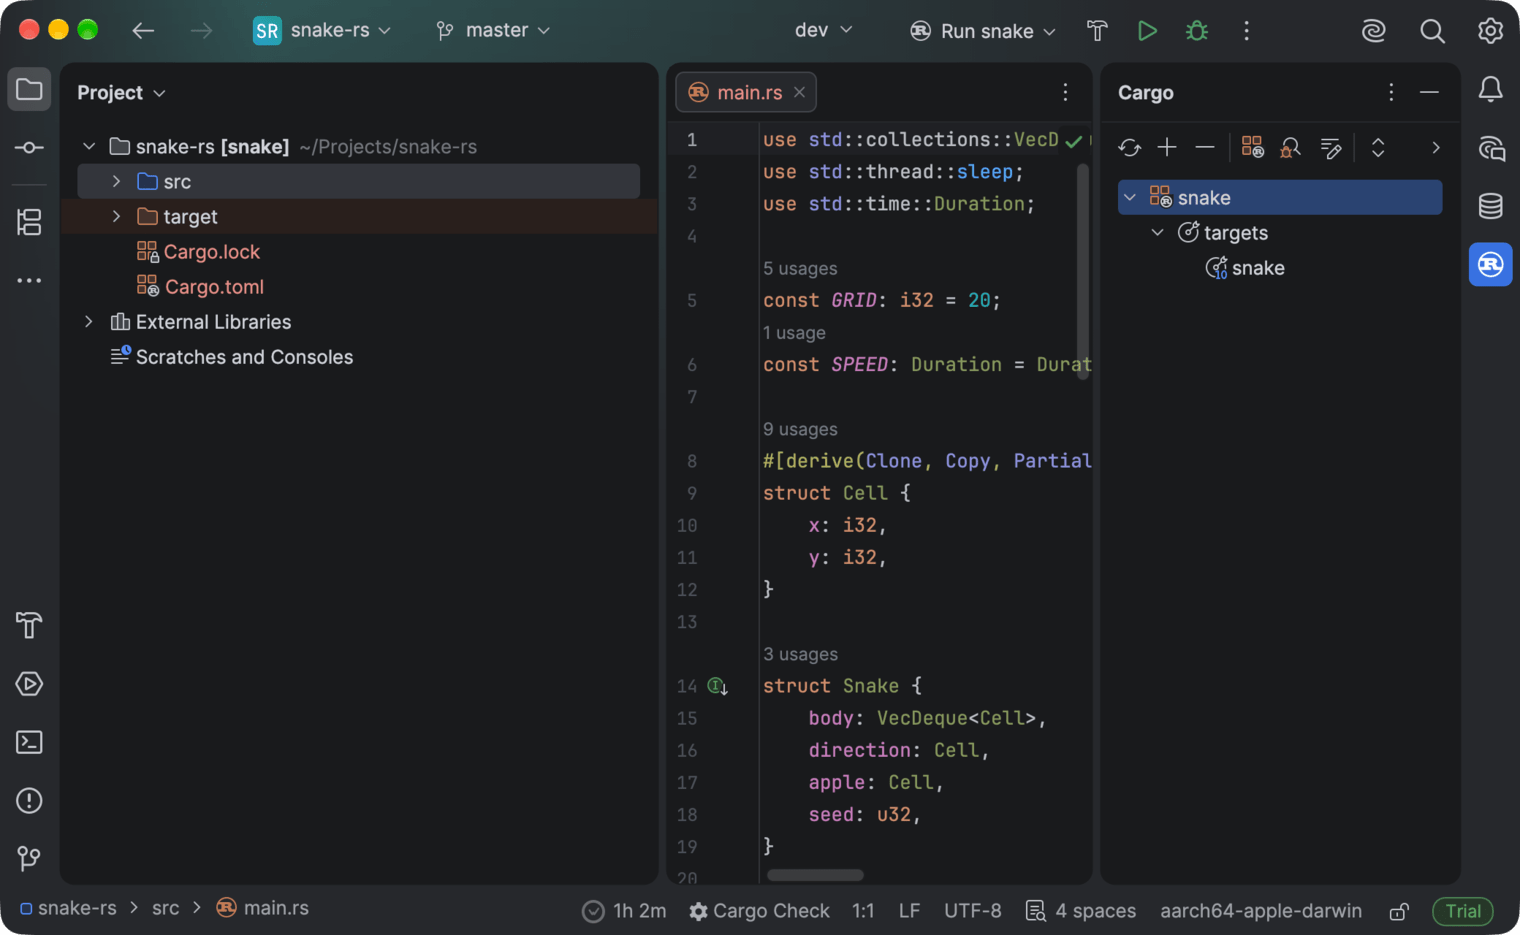Open the Structure tool window
Image resolution: width=1520 pixels, height=935 pixels.
pyautogui.click(x=29, y=222)
